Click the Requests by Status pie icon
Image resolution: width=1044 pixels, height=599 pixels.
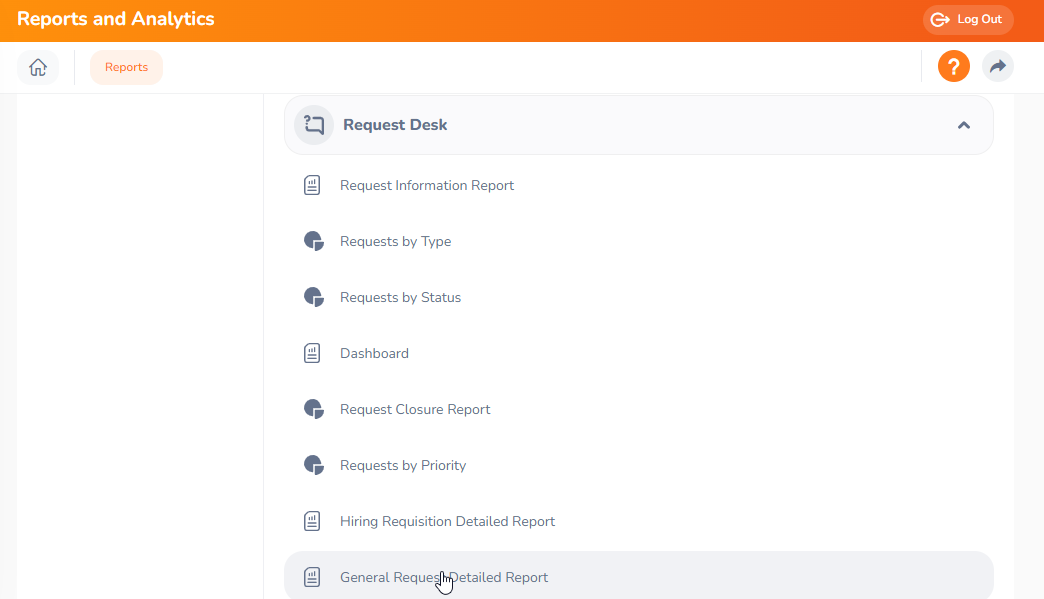coord(313,297)
